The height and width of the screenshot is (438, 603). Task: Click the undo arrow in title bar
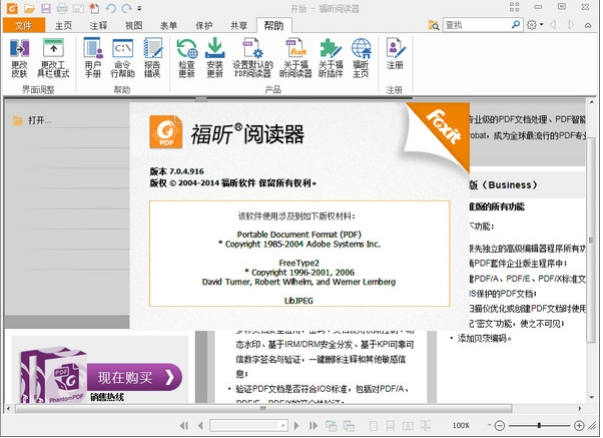click(110, 8)
